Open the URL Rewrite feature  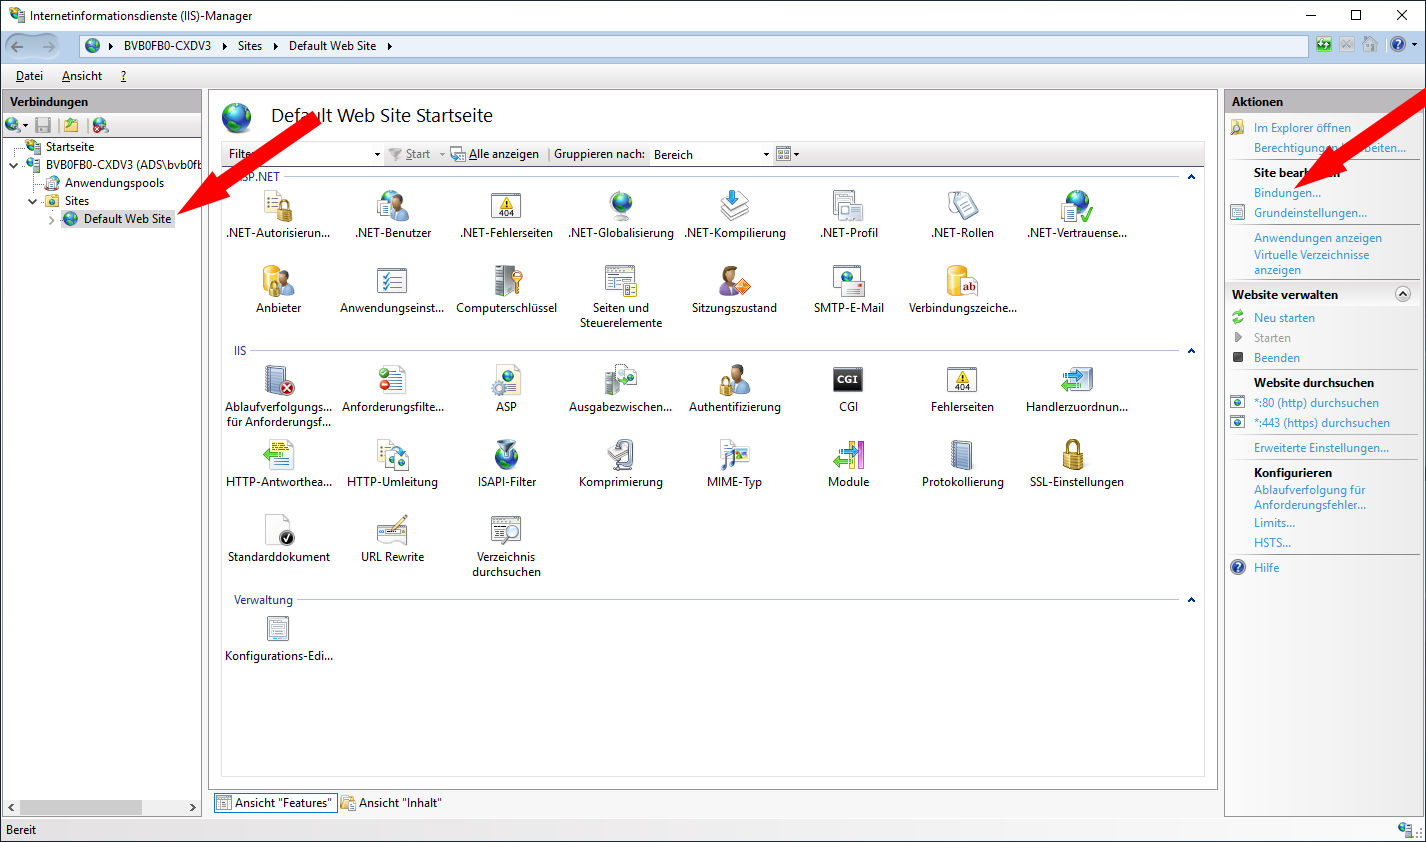tap(392, 531)
